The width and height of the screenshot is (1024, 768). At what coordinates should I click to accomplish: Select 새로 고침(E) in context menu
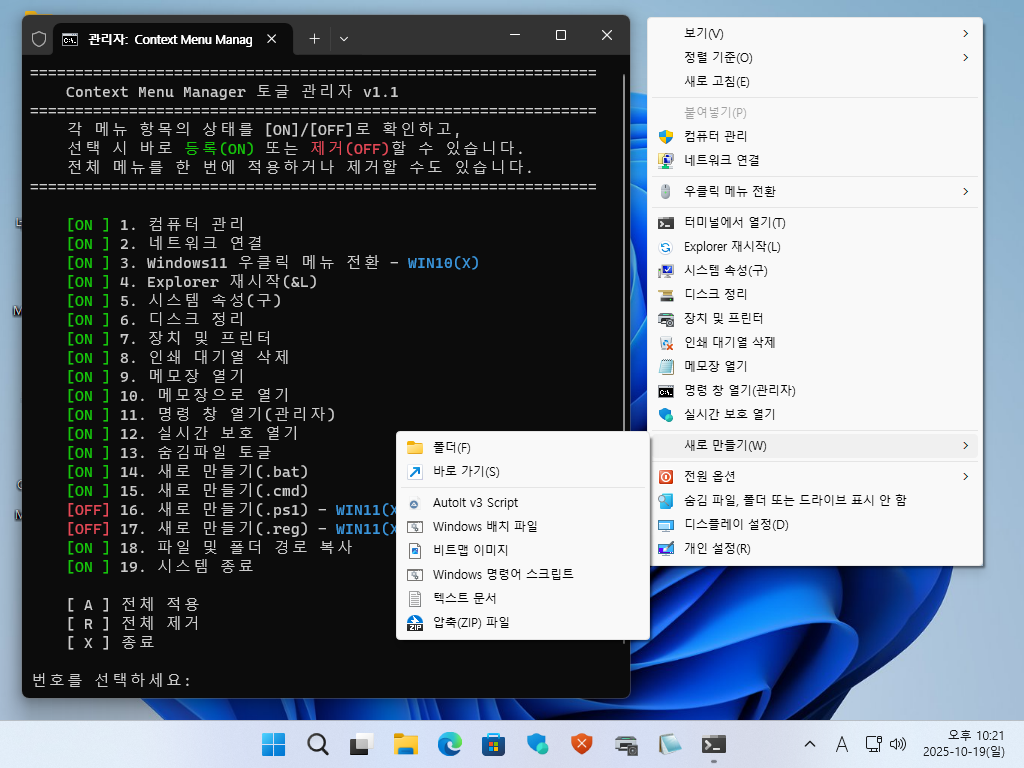coord(815,82)
